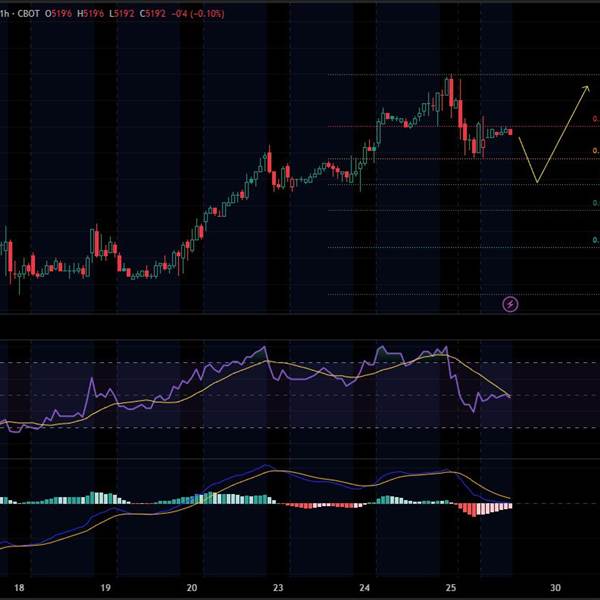Click date label 25 on the time axis
This screenshot has width=600, height=600.
click(x=451, y=587)
